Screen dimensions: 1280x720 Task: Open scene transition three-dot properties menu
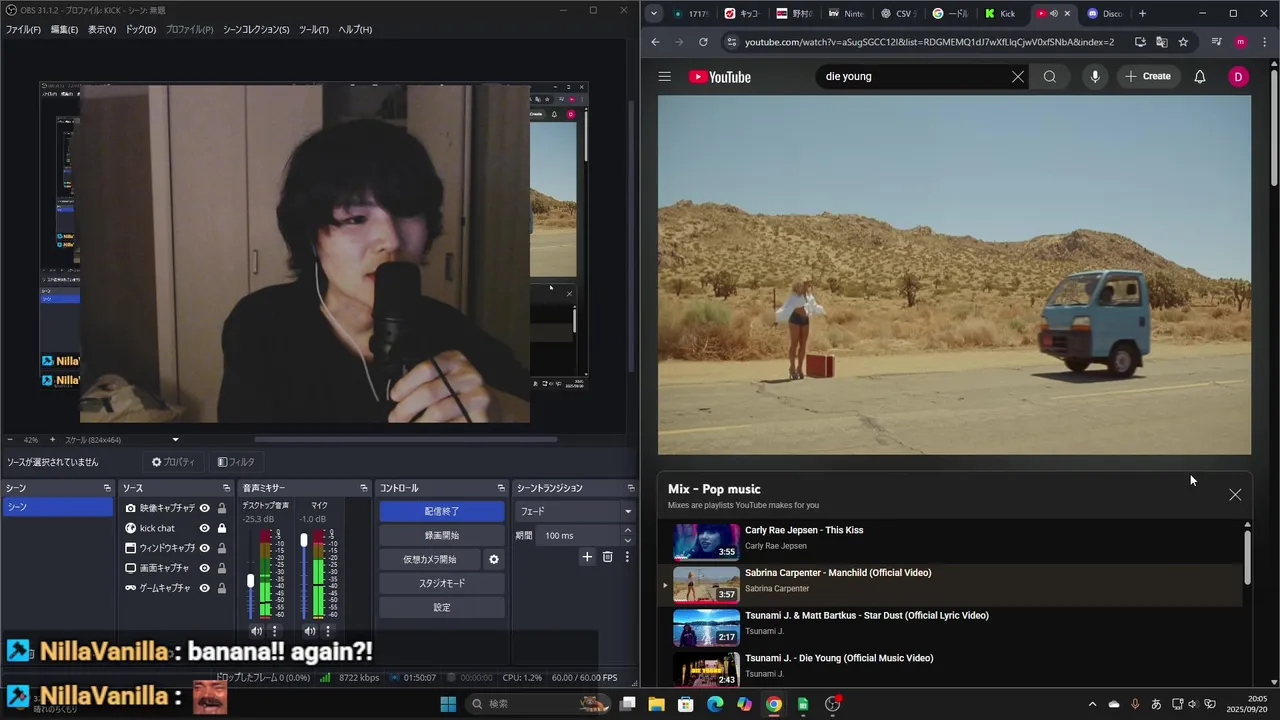pyautogui.click(x=627, y=557)
